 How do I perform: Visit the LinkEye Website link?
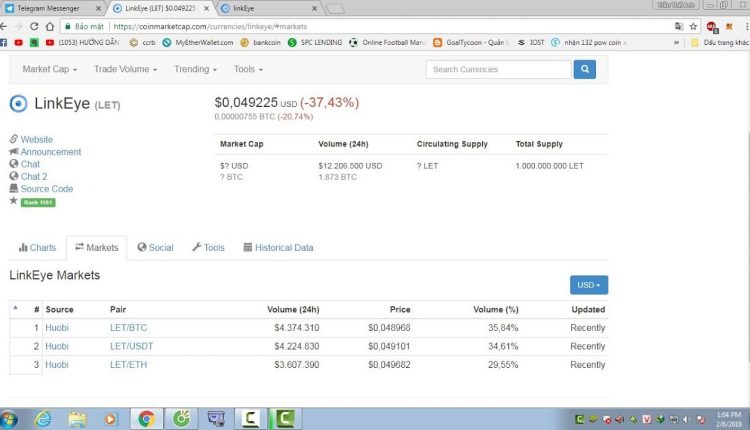pos(36,140)
